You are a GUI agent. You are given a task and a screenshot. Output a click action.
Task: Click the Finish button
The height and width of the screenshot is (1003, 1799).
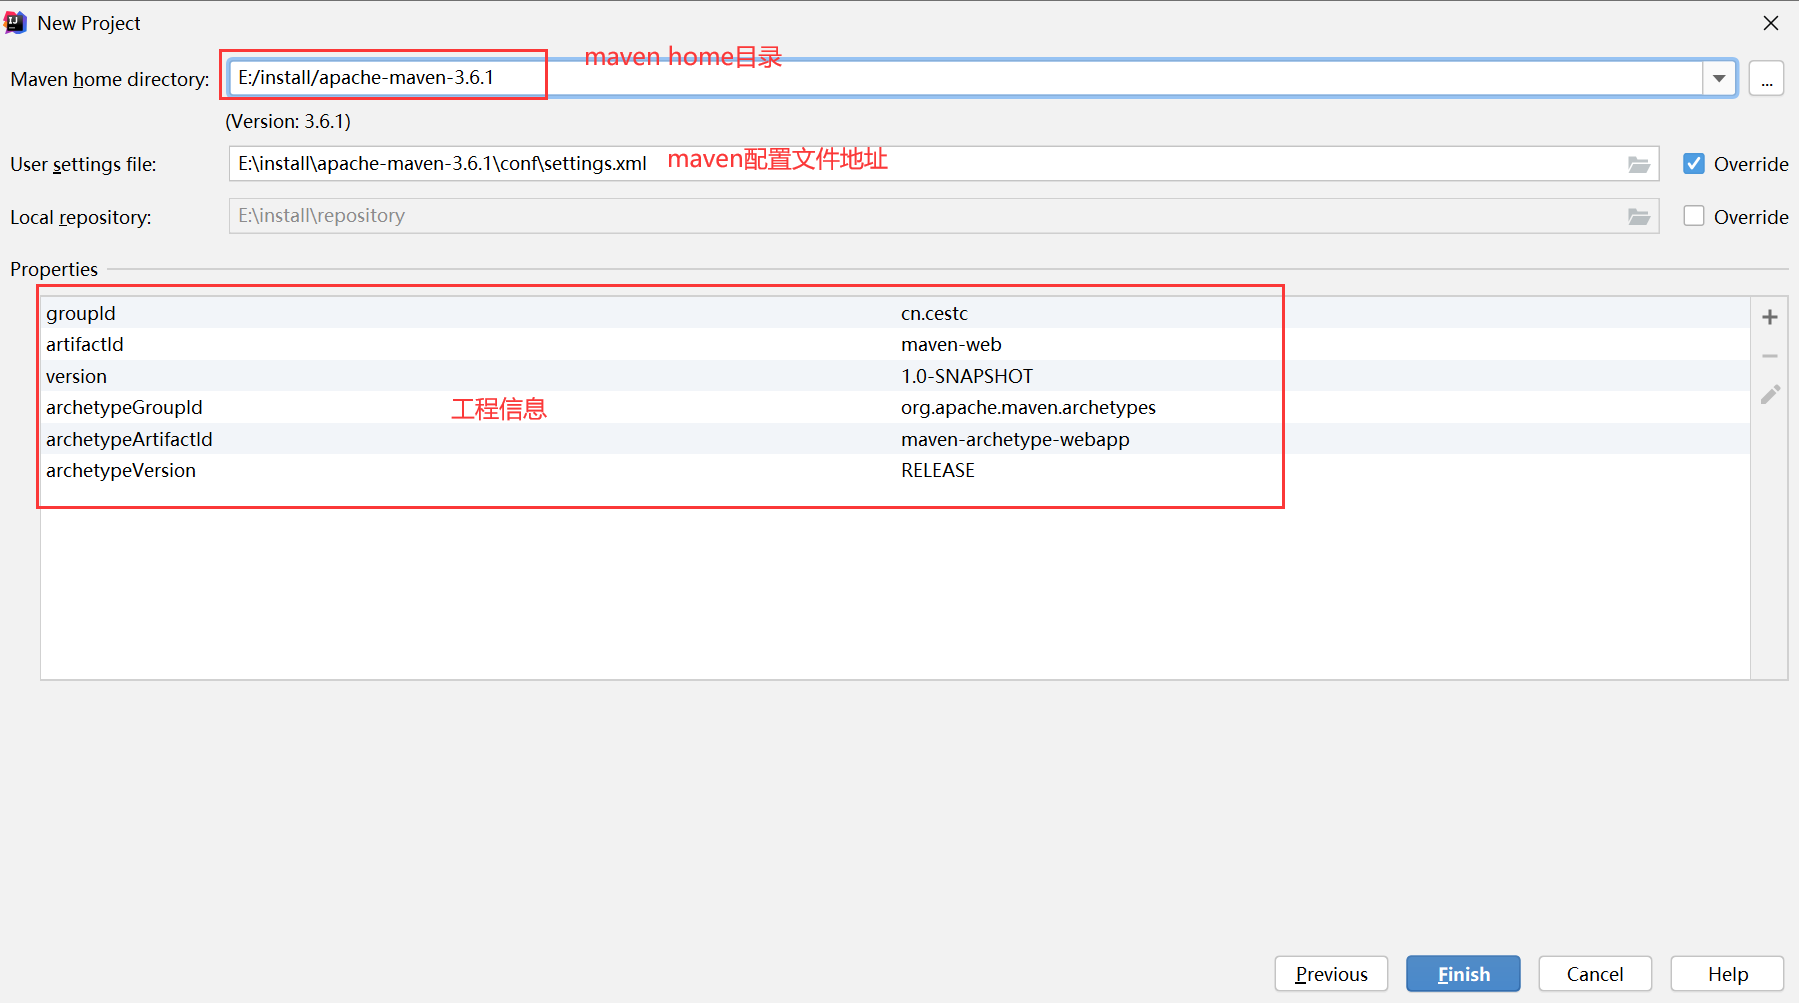click(1463, 974)
